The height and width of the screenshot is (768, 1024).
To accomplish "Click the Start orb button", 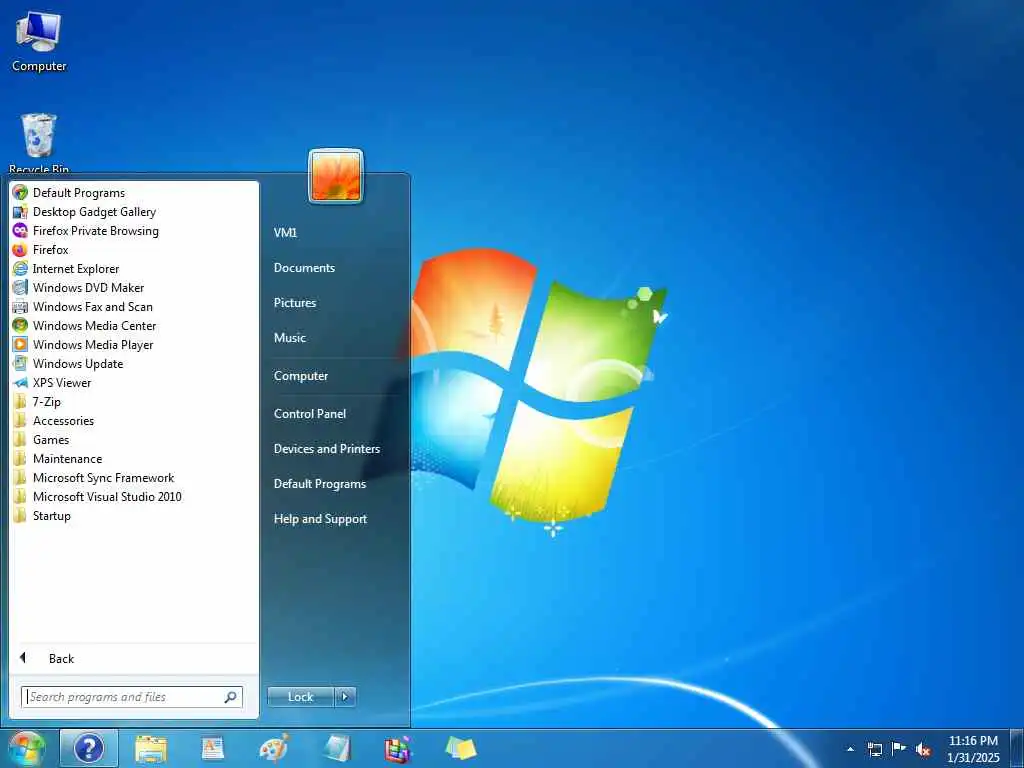I will (x=26, y=748).
